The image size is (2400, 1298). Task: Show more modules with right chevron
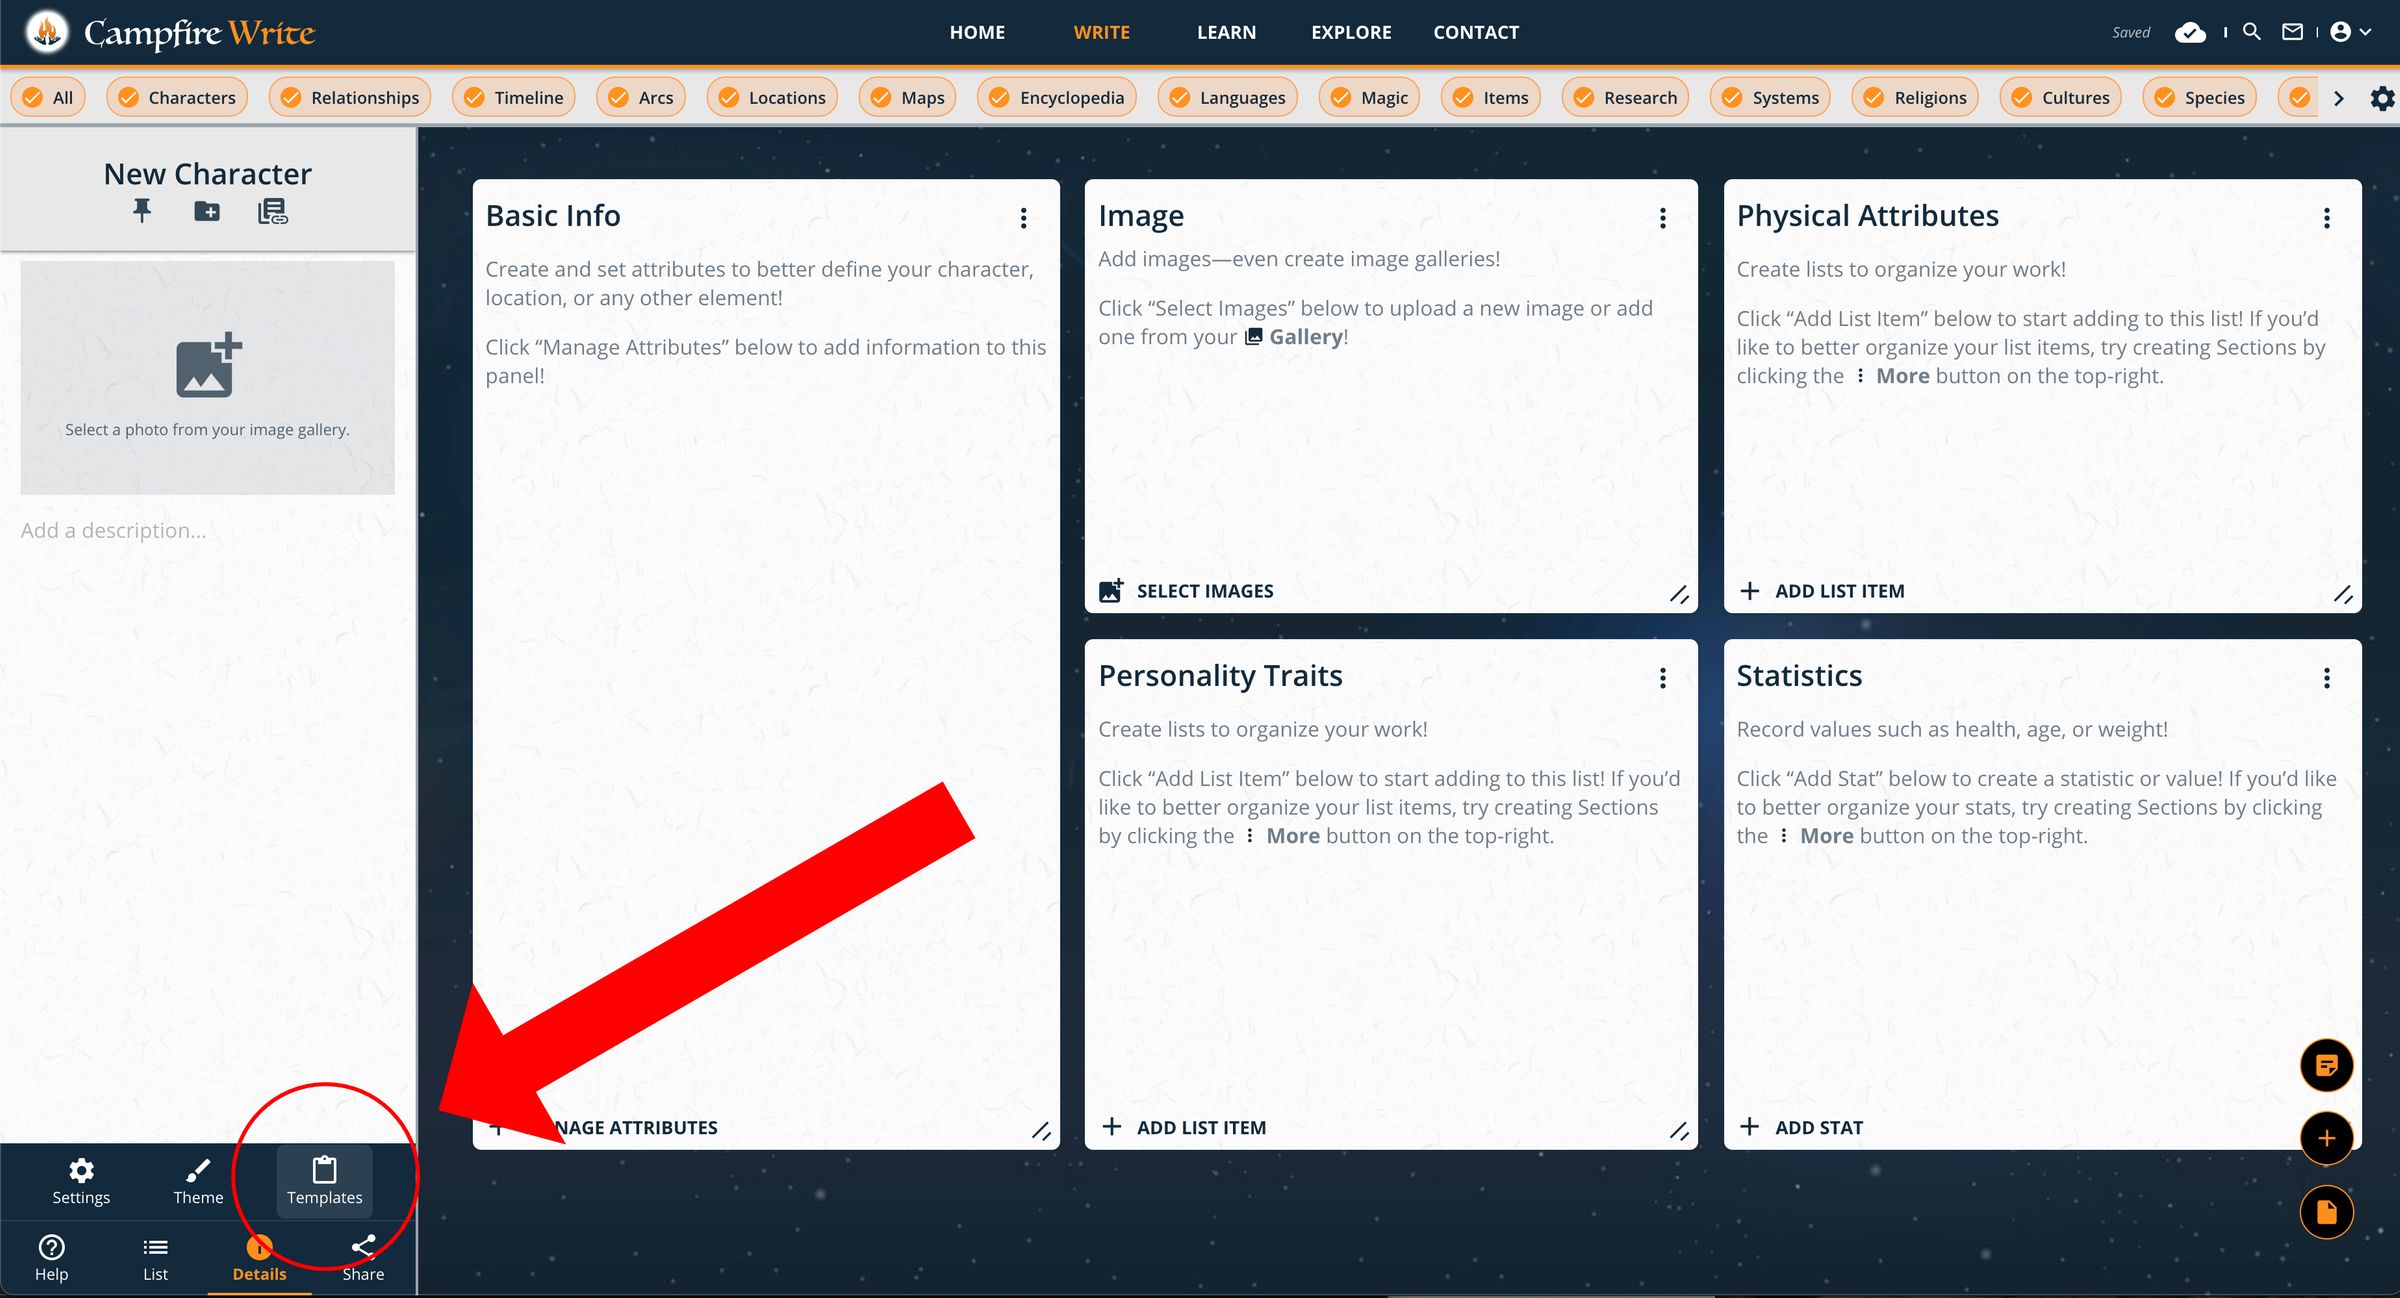[2338, 98]
